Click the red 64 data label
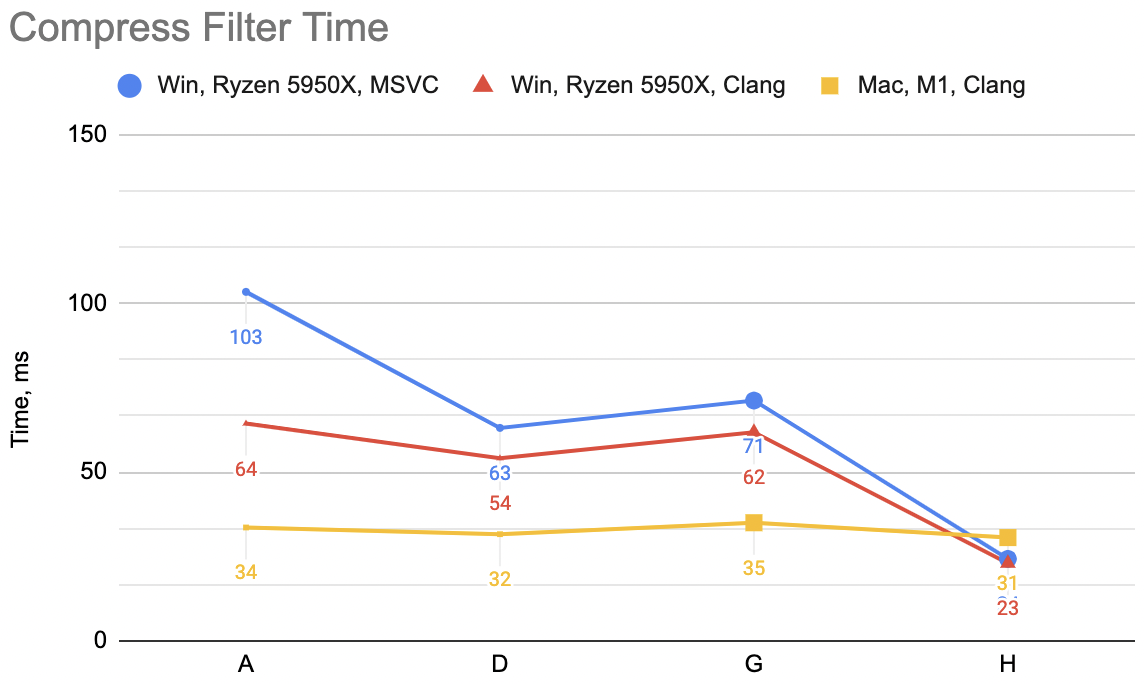The image size is (1144, 684). point(246,469)
